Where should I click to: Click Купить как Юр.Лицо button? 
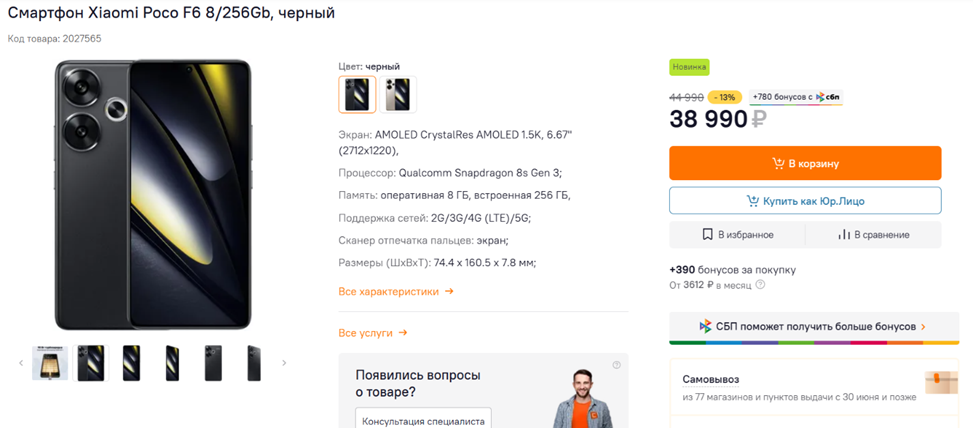pyautogui.click(x=805, y=201)
